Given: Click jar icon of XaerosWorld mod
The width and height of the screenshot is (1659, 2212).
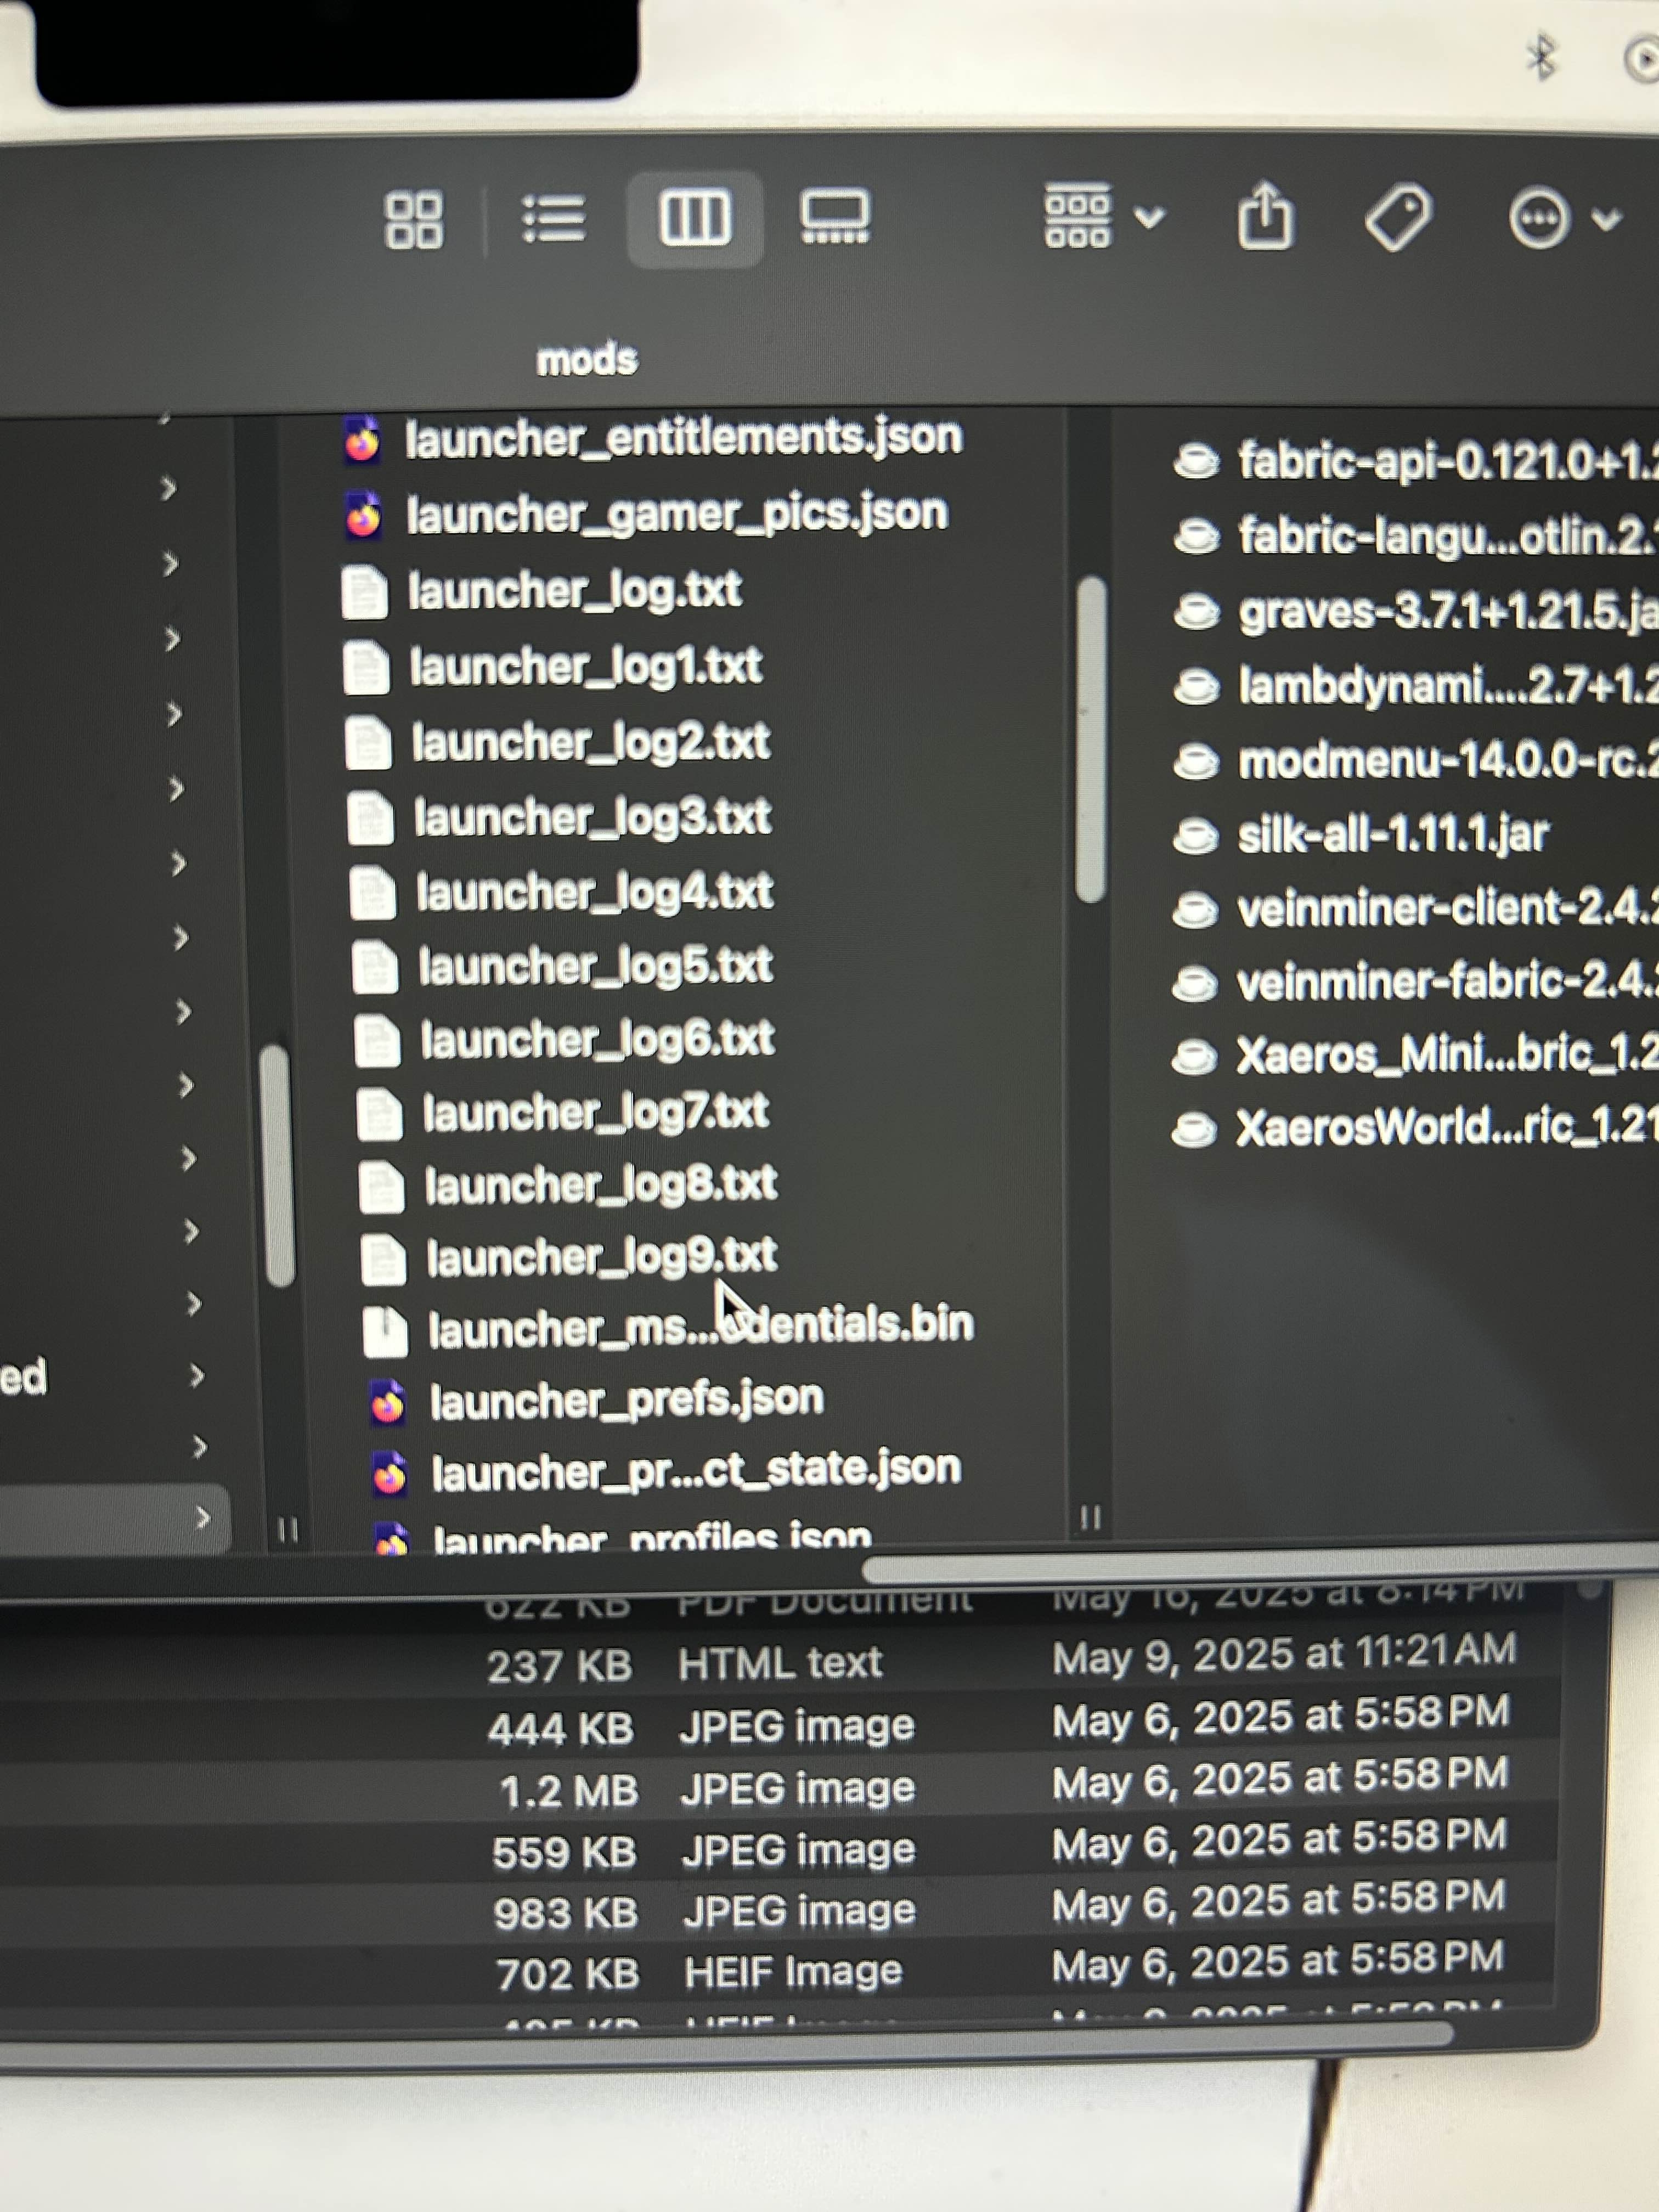Looking at the screenshot, I should [1194, 1131].
